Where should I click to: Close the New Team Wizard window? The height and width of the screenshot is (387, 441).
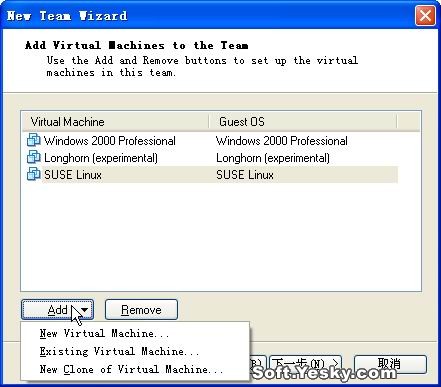(425, 15)
